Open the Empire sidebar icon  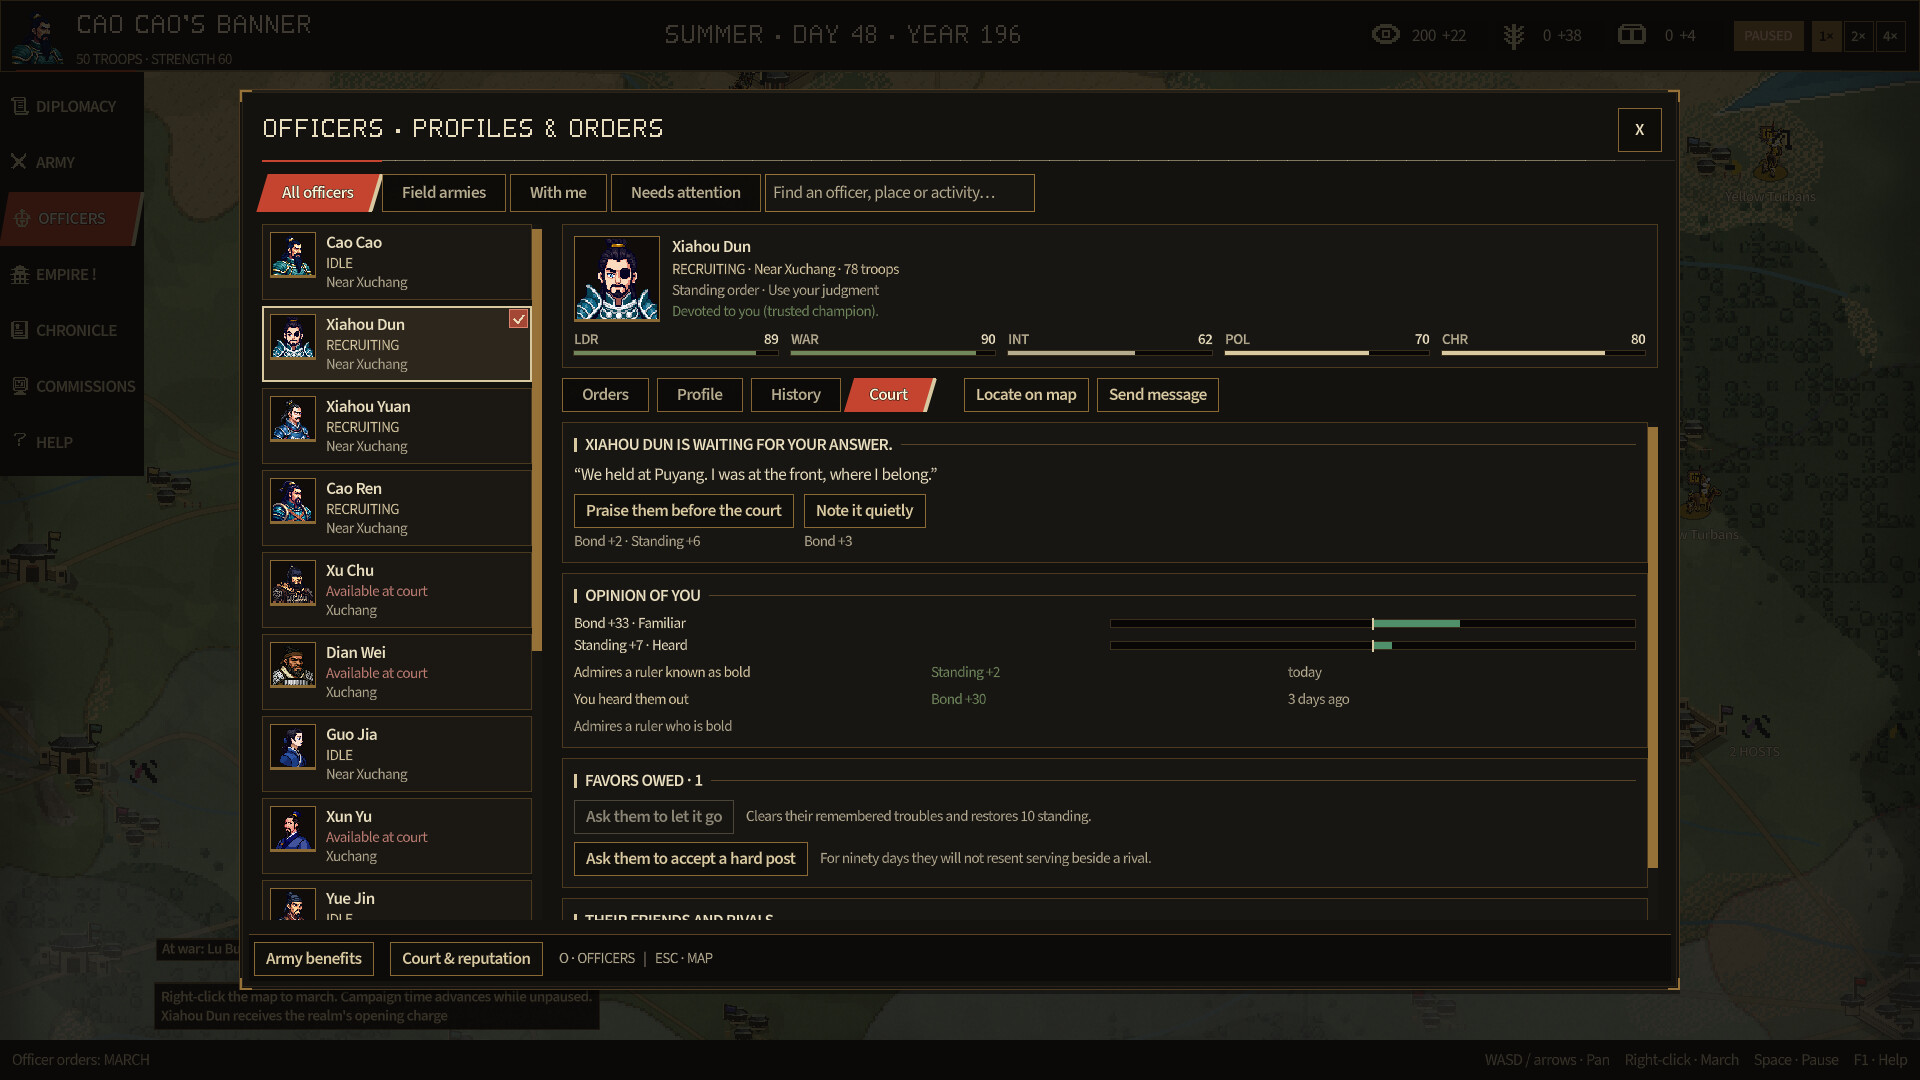20,274
